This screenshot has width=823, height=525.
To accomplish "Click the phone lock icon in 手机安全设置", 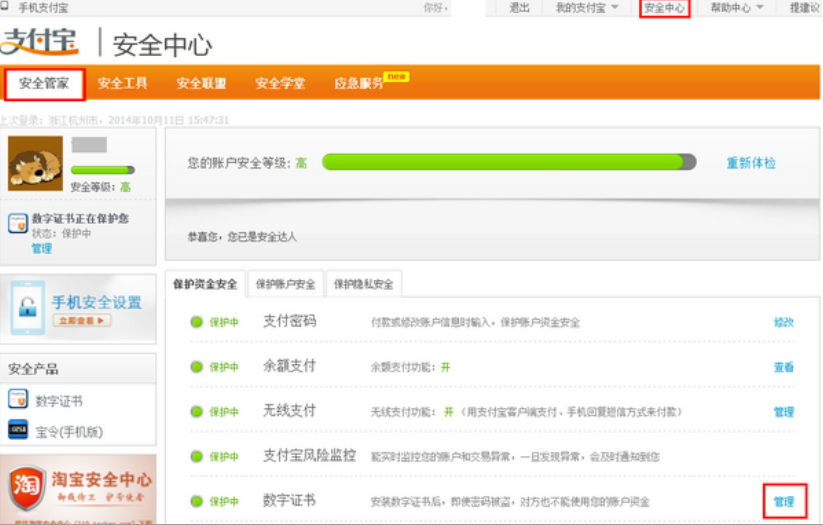I will [28, 307].
